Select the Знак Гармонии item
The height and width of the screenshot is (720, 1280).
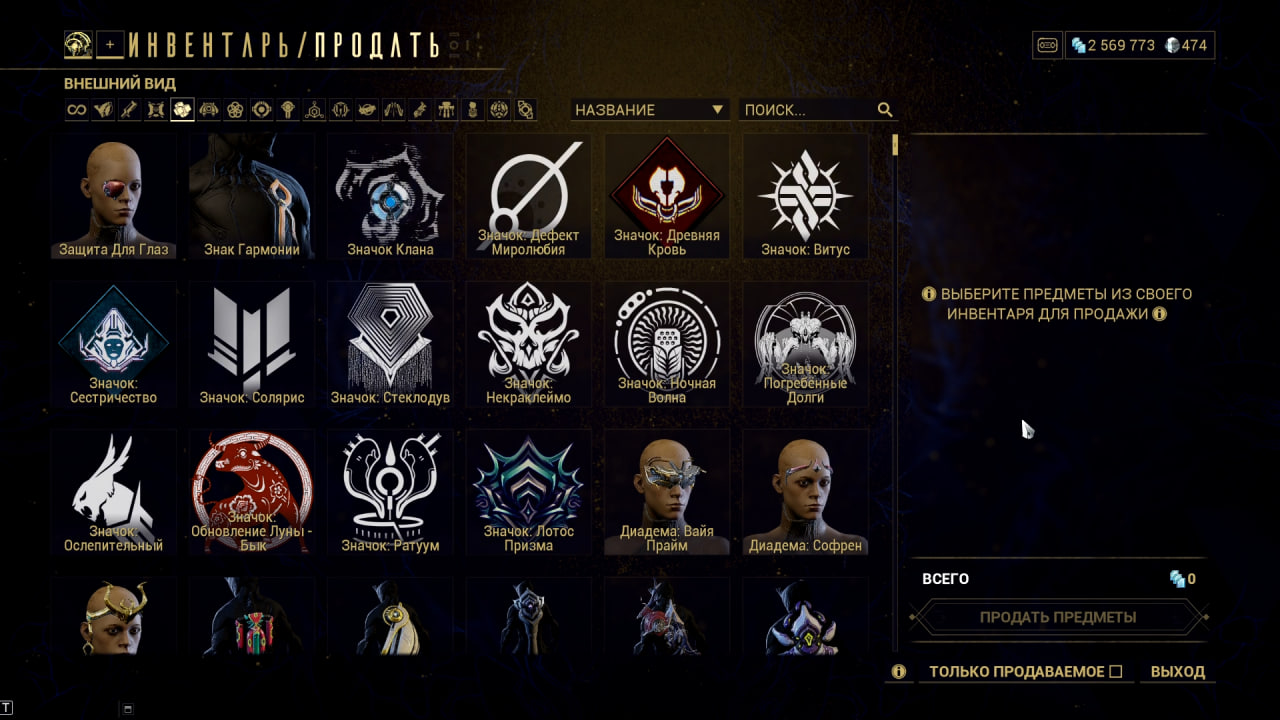(x=252, y=196)
